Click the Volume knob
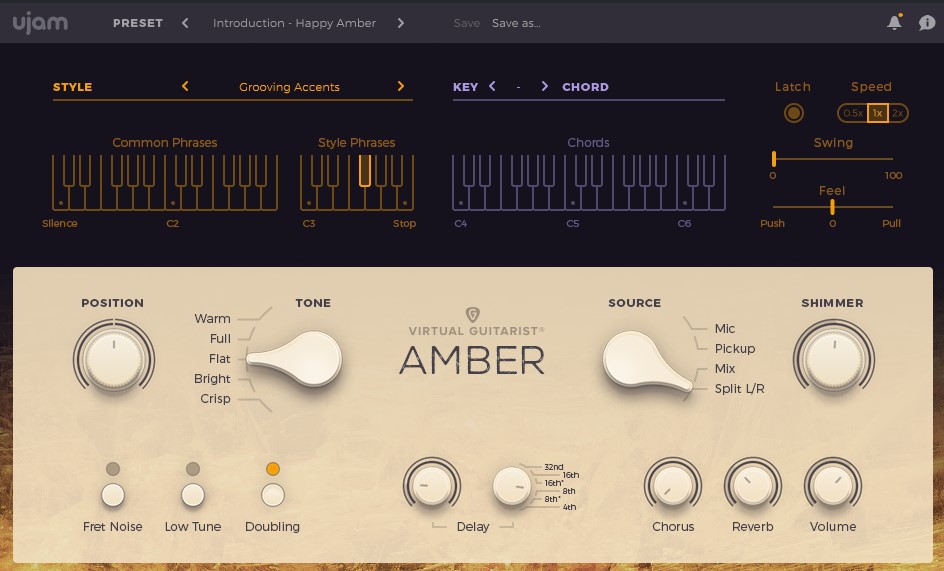This screenshot has height=571, width=944. [x=832, y=487]
